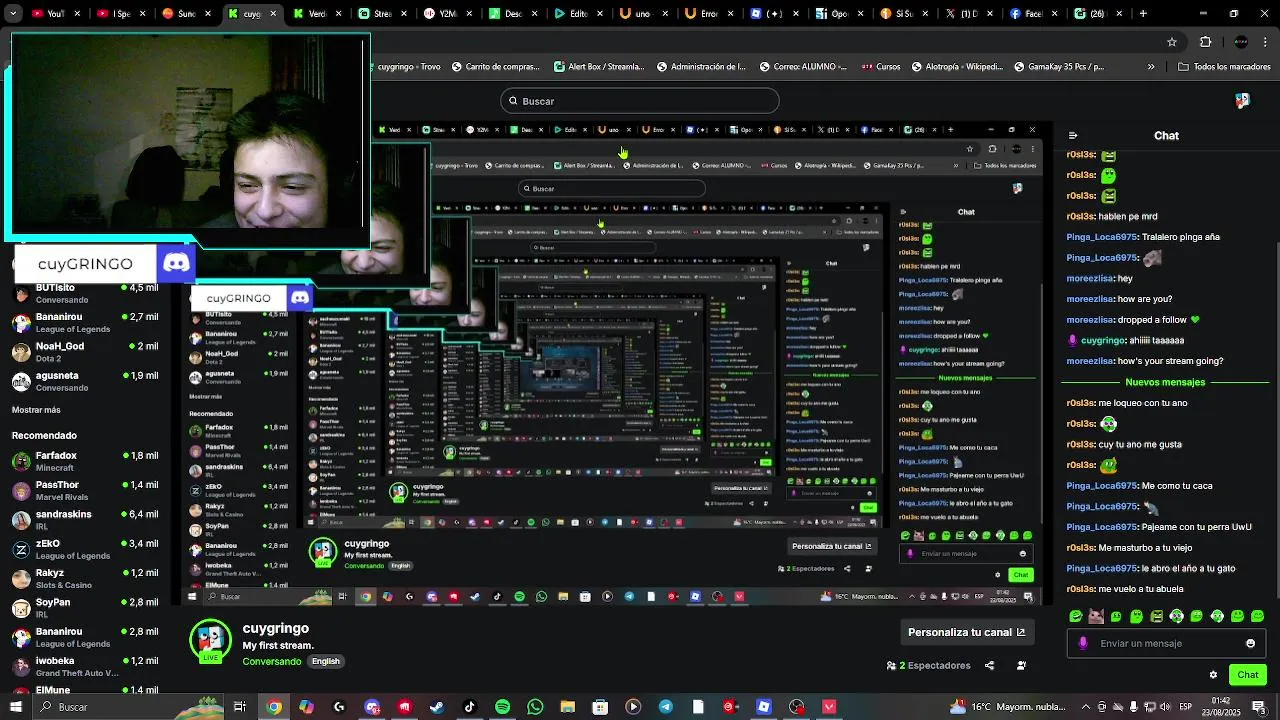Open chat settings gear icon
The image size is (1280, 720).
click(x=1213, y=675)
